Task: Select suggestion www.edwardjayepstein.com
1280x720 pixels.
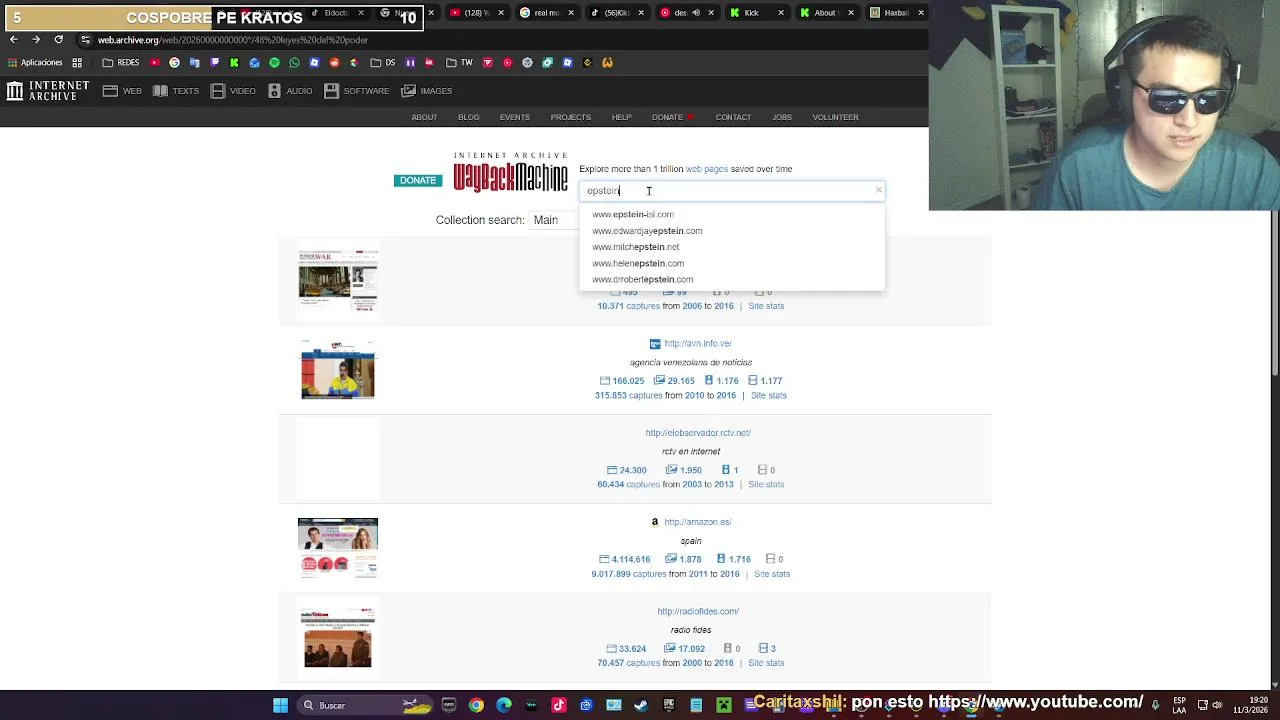Action: (x=647, y=231)
